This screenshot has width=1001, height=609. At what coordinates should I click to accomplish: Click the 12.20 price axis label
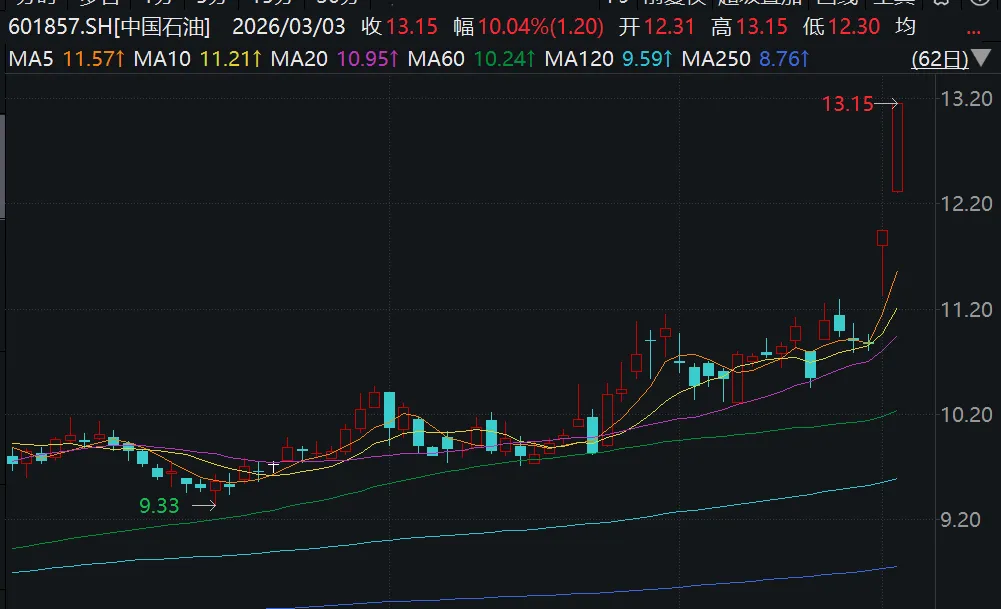click(967, 204)
